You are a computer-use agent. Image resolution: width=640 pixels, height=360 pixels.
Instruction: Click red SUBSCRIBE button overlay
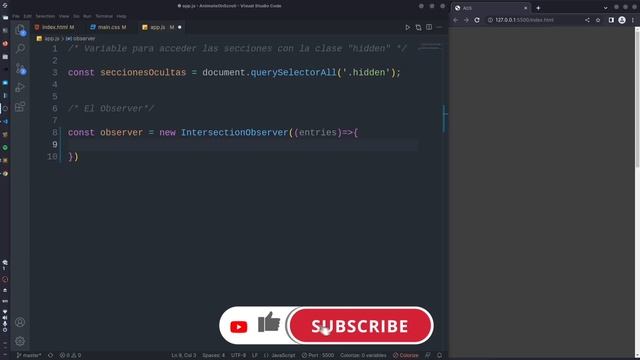click(x=361, y=326)
